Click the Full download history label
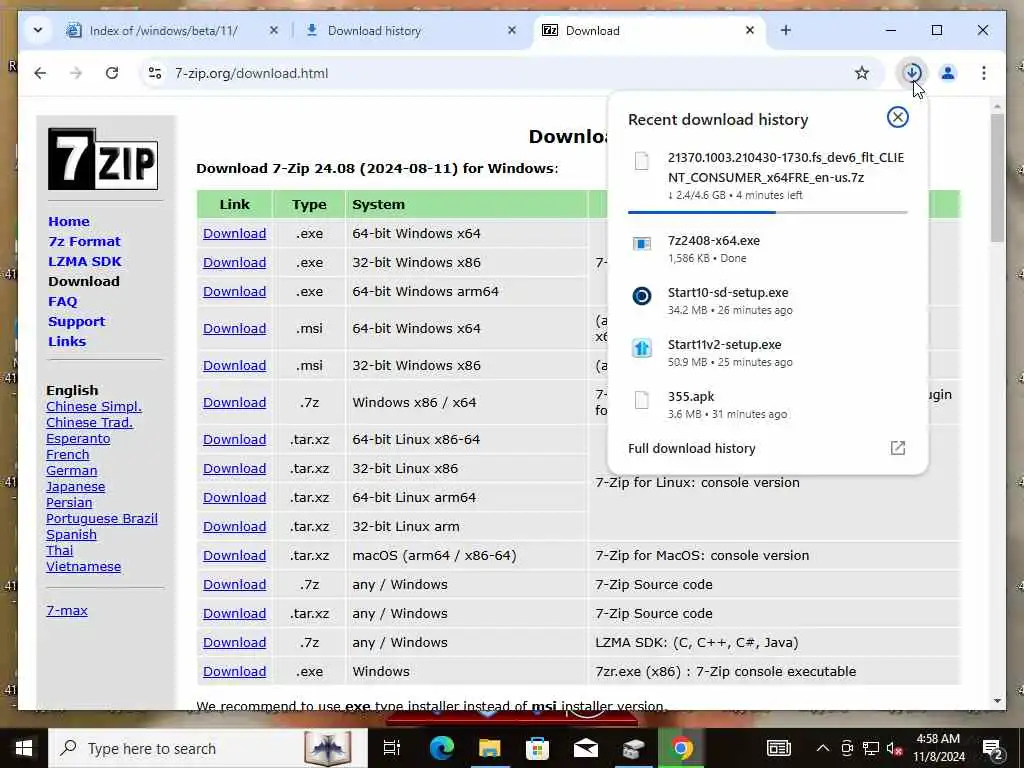The height and width of the screenshot is (768, 1024). (x=692, y=448)
